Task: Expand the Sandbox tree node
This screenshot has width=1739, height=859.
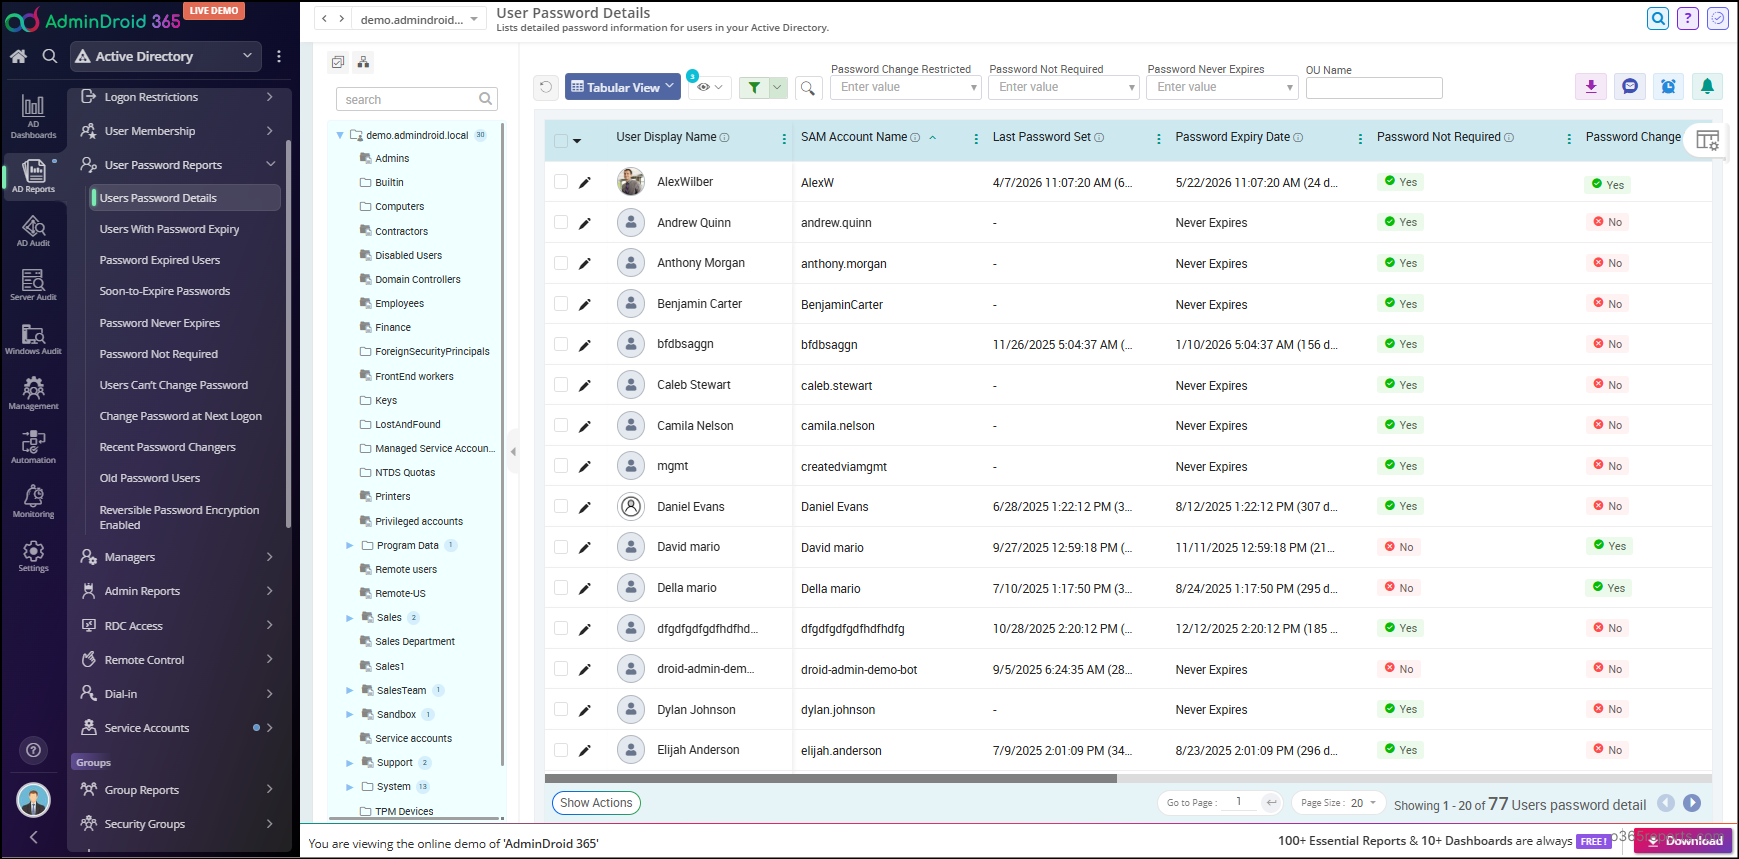Action: tap(350, 715)
